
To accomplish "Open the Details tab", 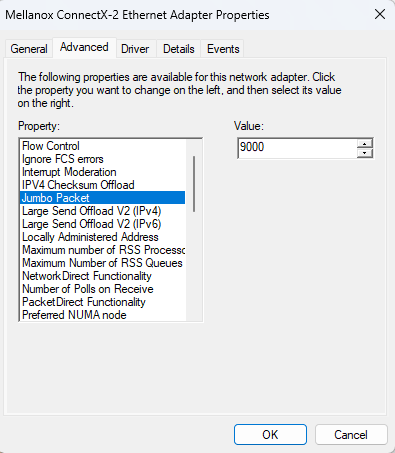I will tap(179, 49).
